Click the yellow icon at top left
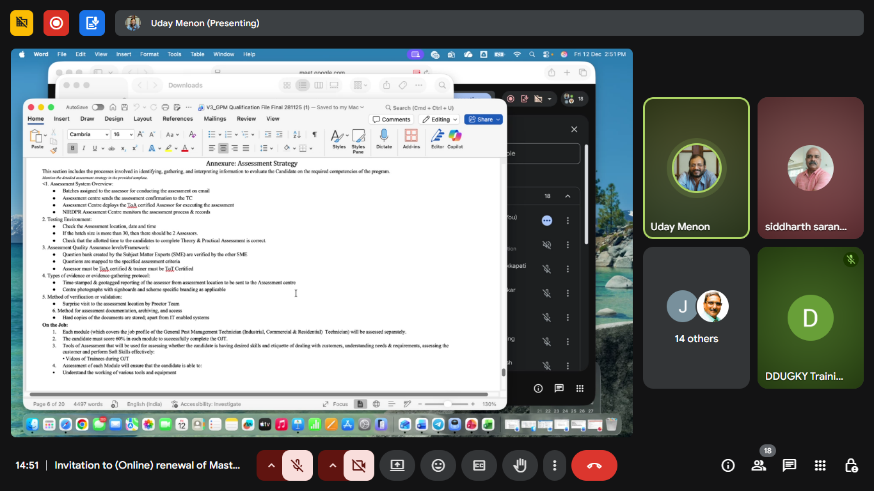The height and width of the screenshot is (491, 874). point(22,22)
